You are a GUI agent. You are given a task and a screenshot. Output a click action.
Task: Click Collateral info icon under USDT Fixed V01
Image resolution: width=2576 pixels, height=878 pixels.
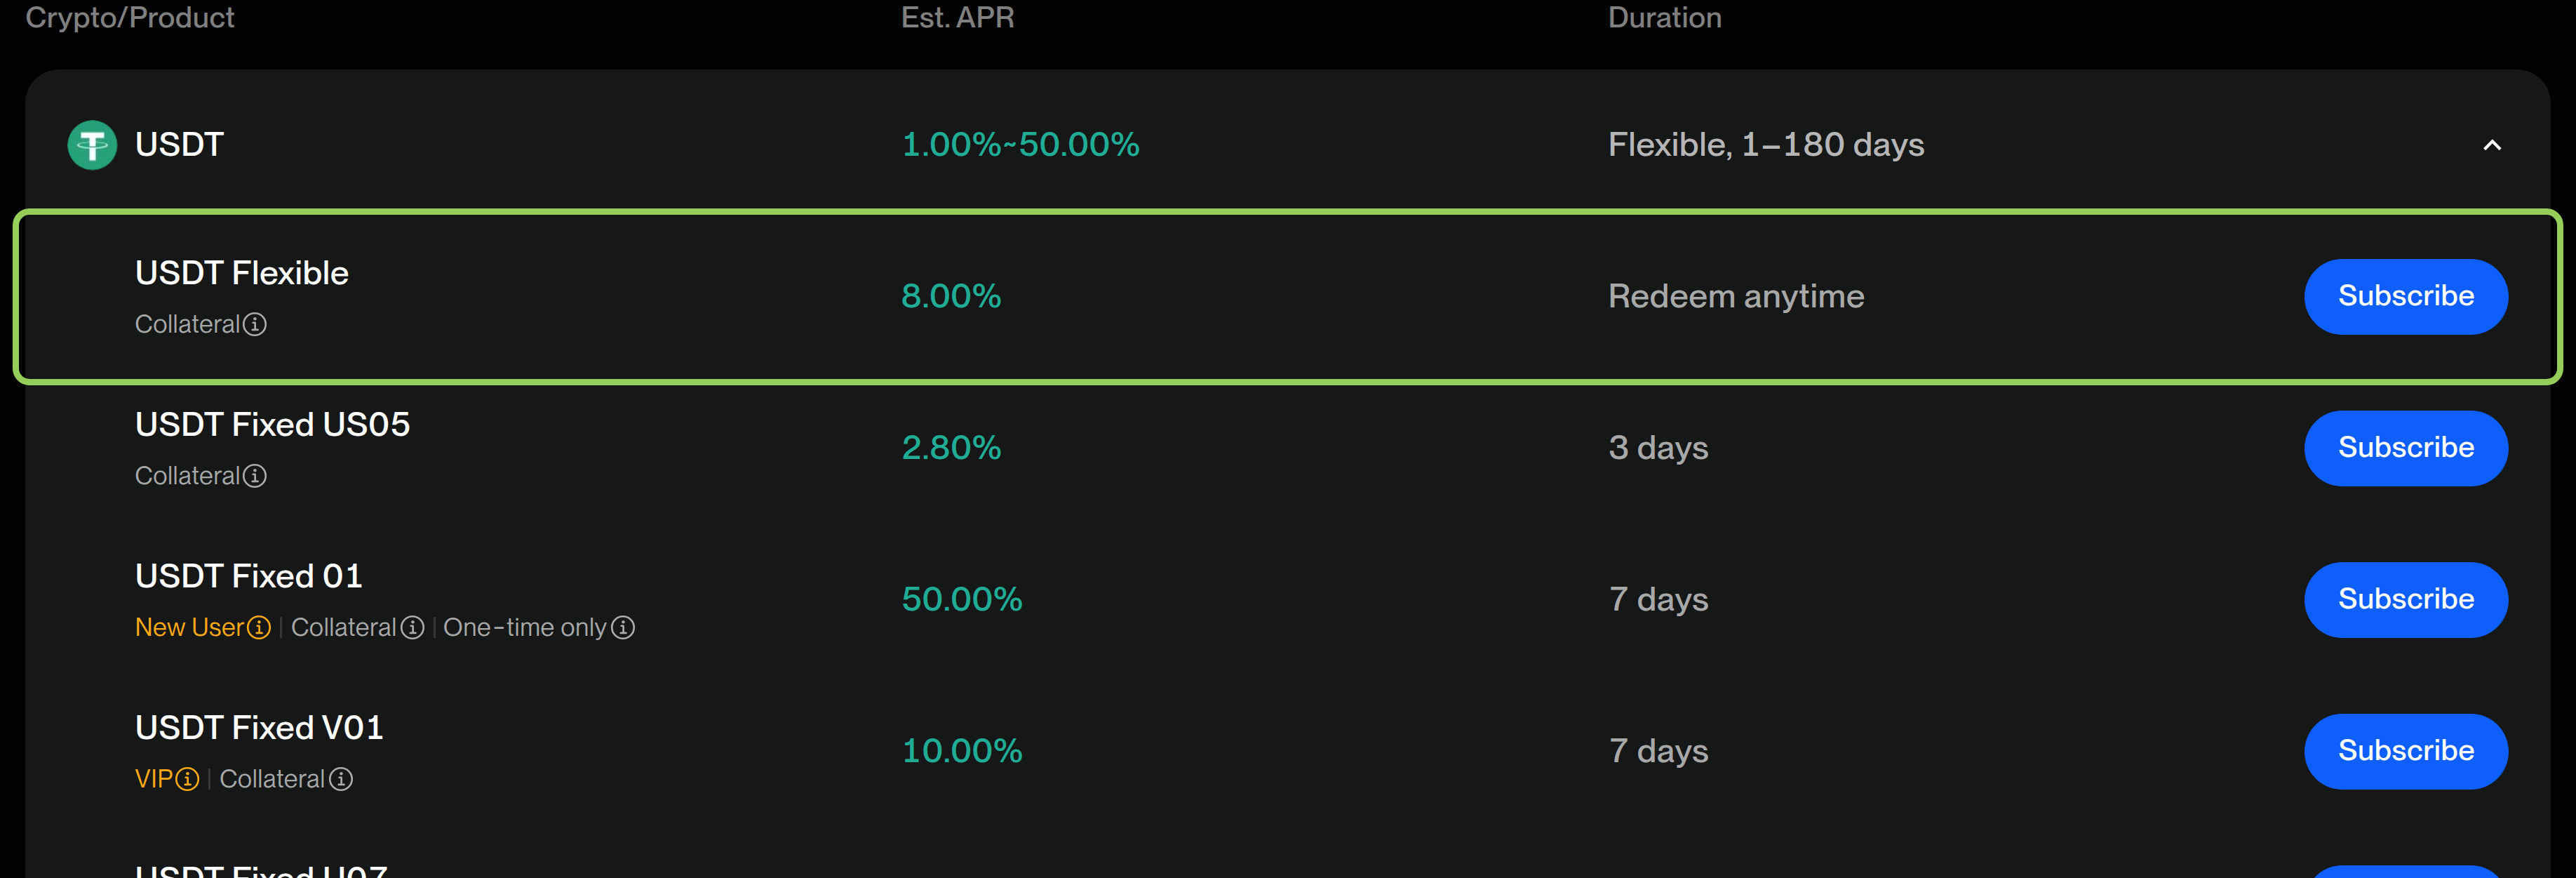click(x=341, y=779)
